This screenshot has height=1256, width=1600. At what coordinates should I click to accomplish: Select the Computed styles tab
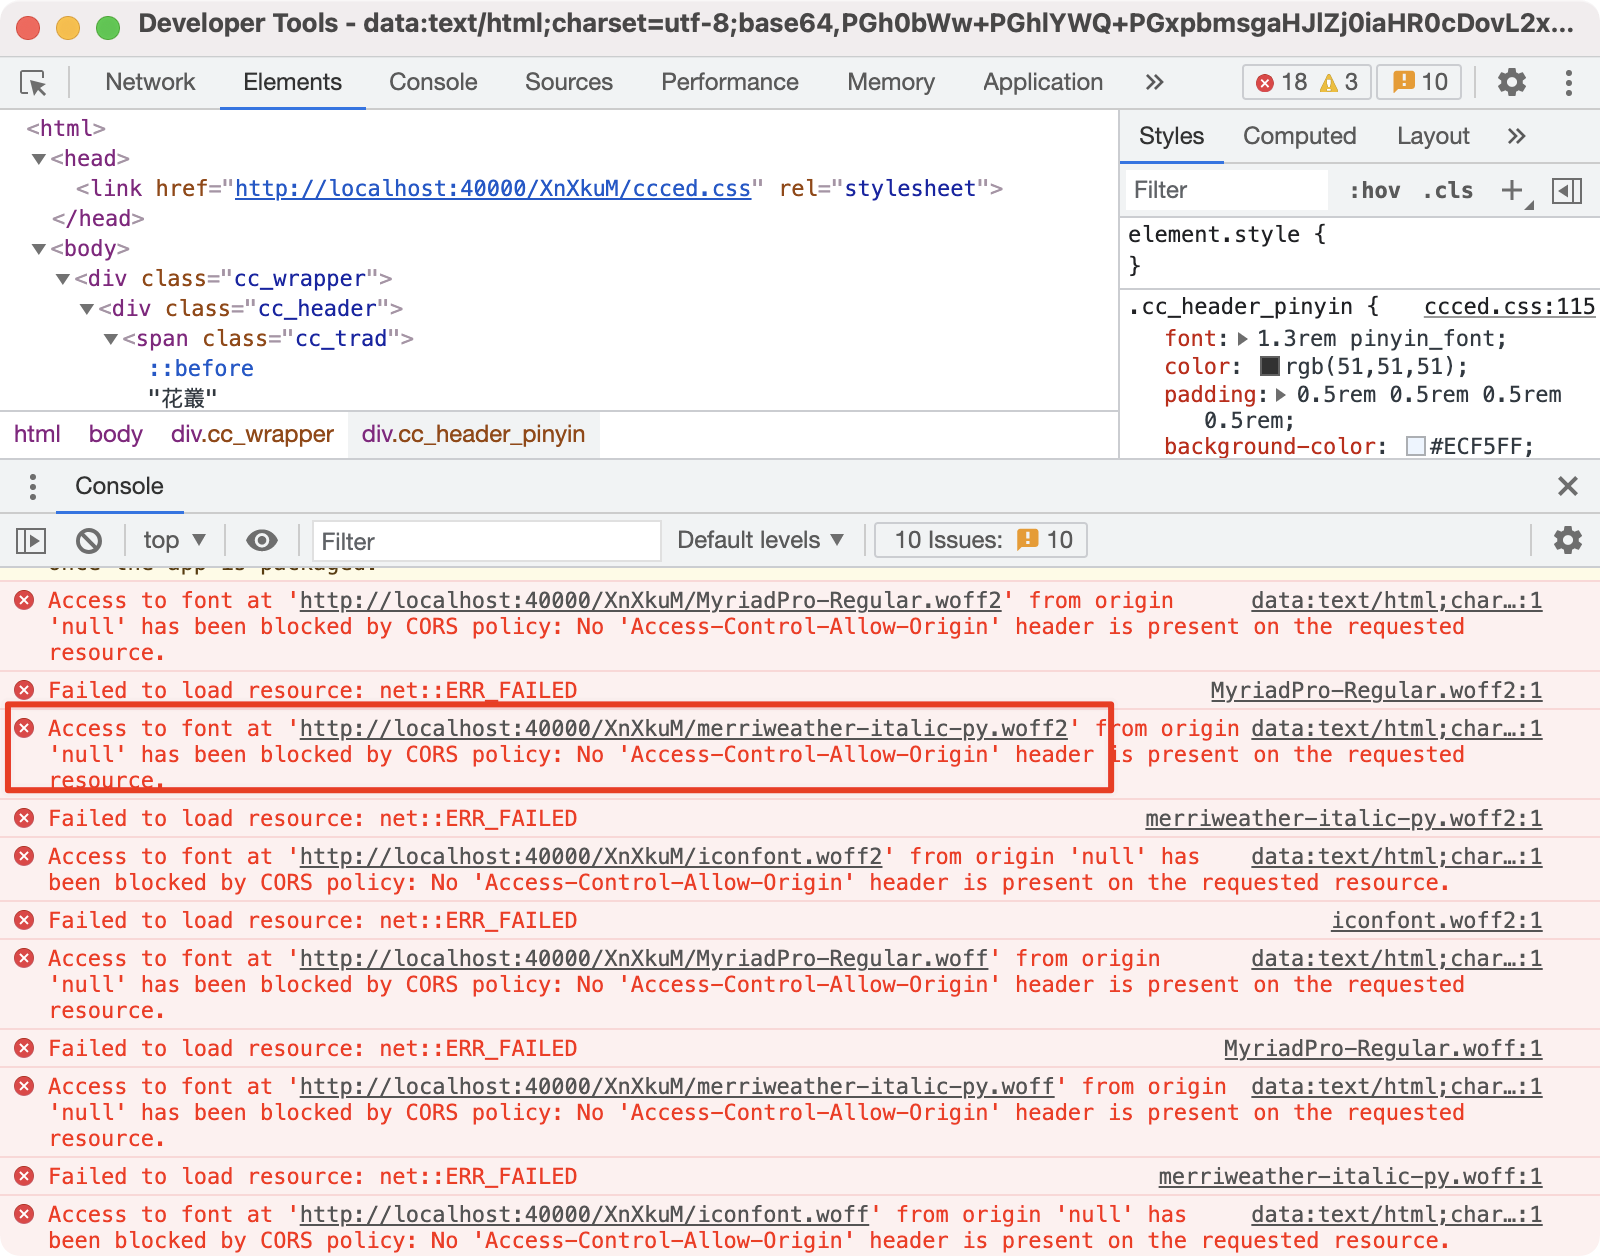(x=1299, y=136)
